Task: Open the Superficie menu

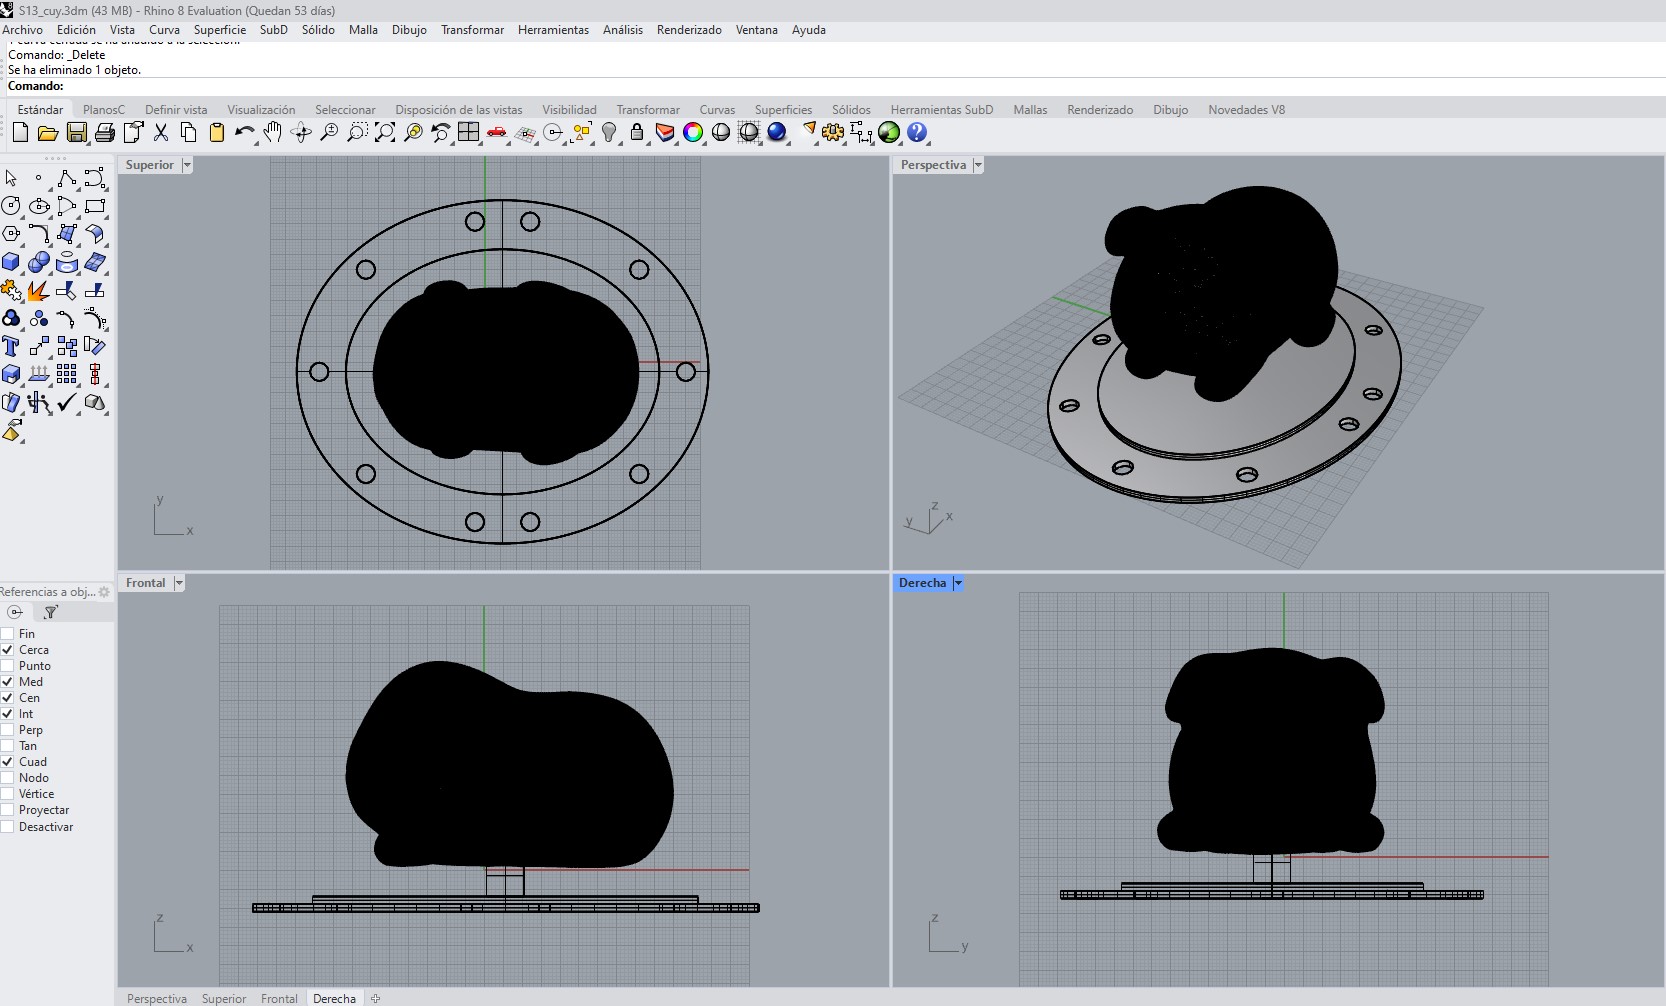Action: [220, 30]
